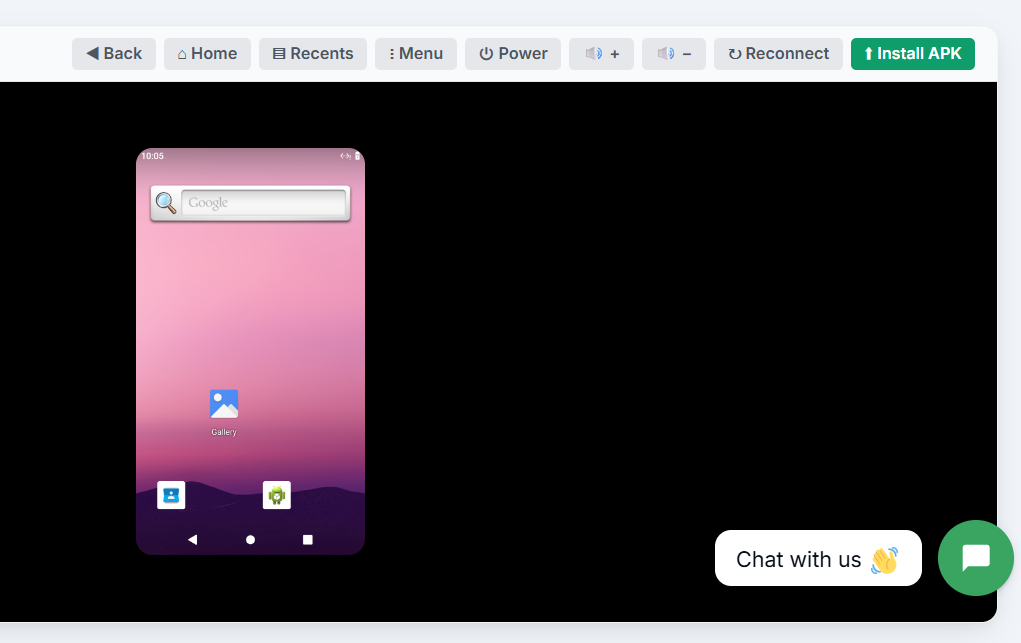Reconnect to the device
Image resolution: width=1021 pixels, height=643 pixels.
pos(778,53)
